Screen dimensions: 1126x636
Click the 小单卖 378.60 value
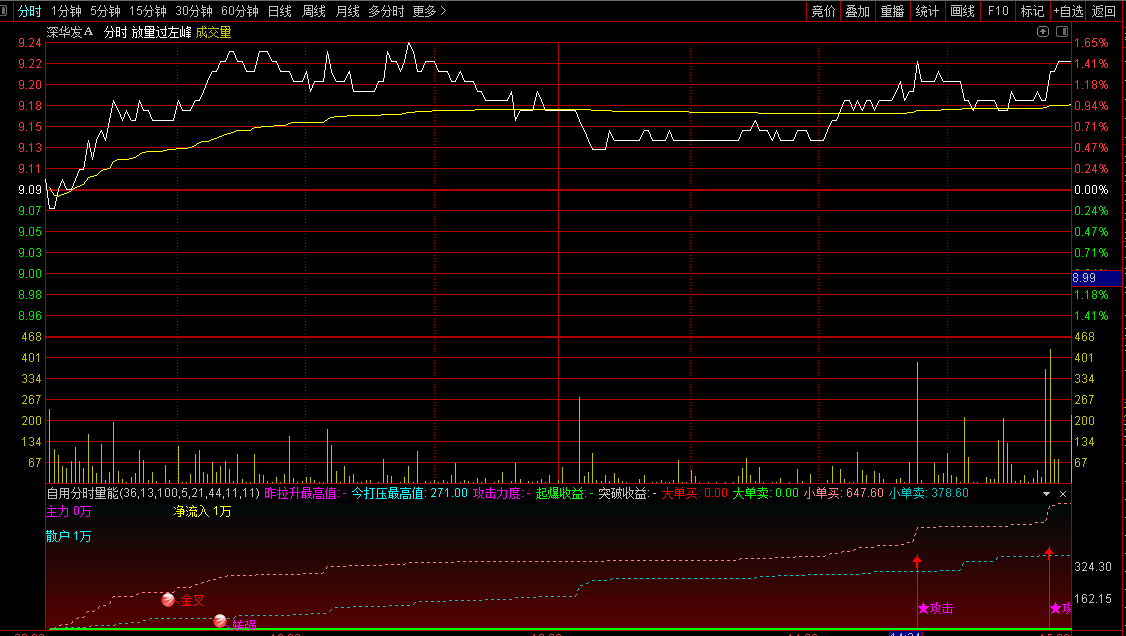(x=929, y=494)
